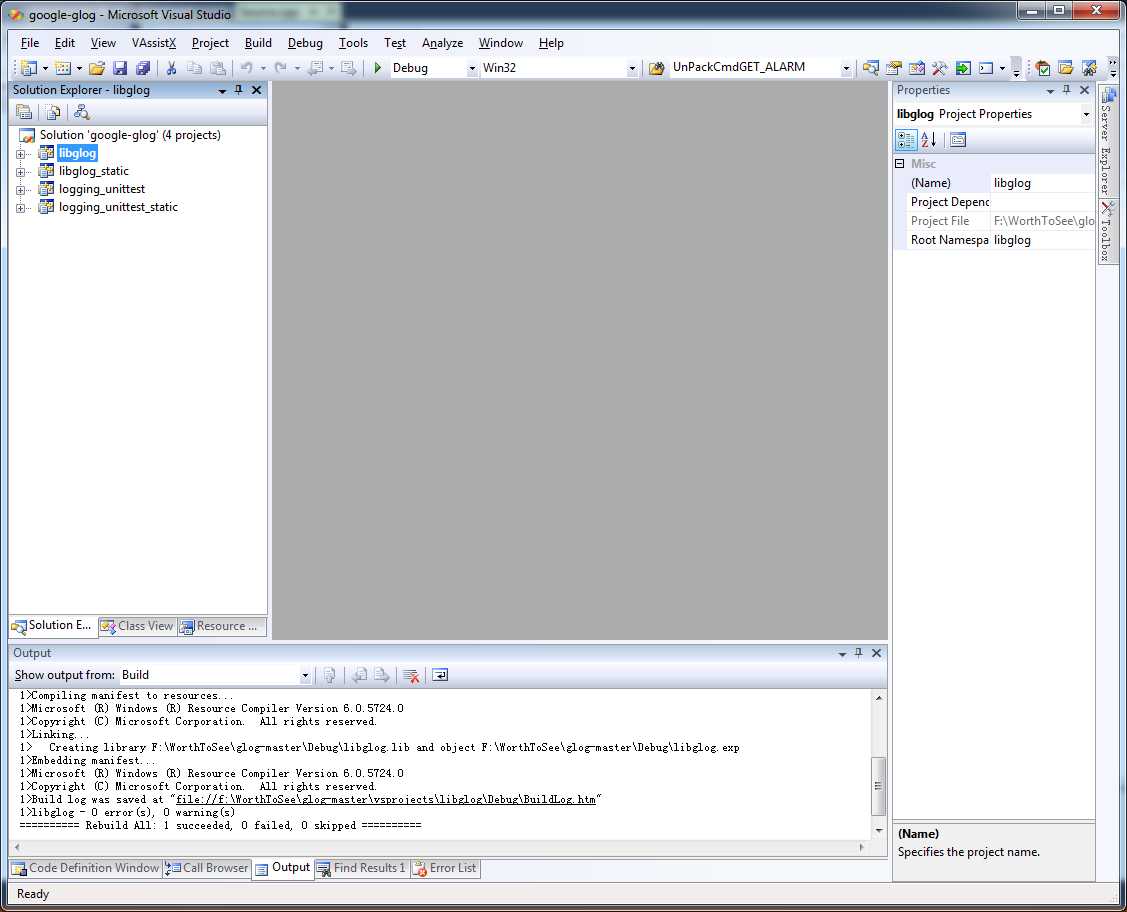
Task: Open the File menu
Action: coord(30,43)
